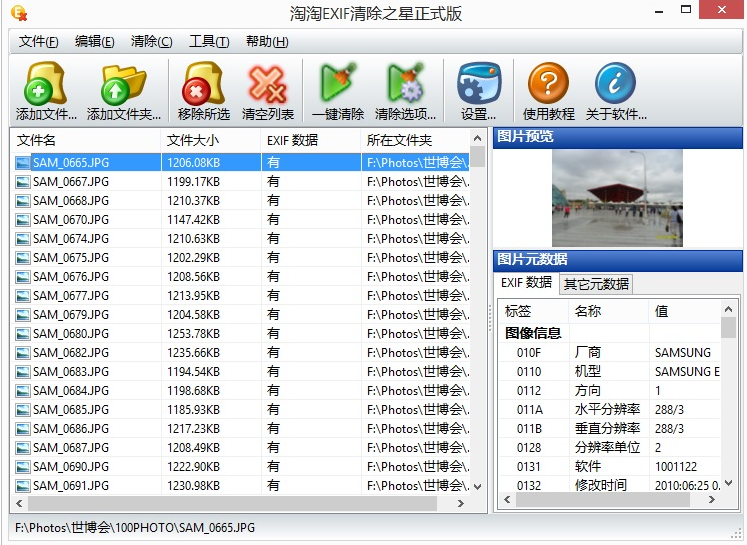
Task: Click the file icon of SAM_0667.JPG
Action: point(22,182)
